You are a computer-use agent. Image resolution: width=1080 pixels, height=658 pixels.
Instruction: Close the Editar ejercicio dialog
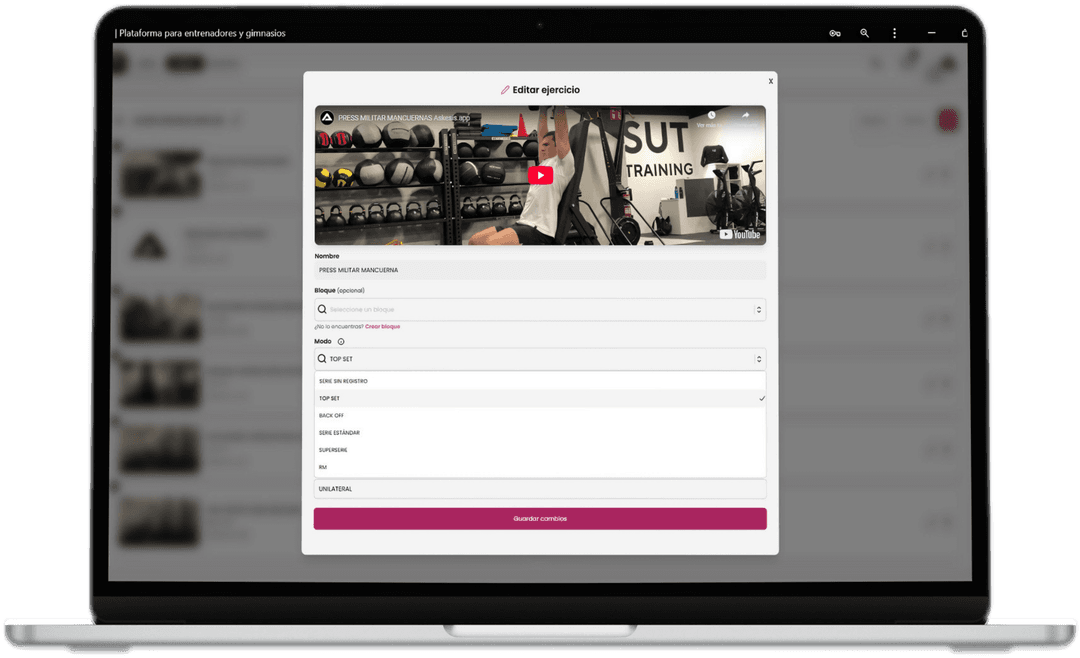(770, 81)
